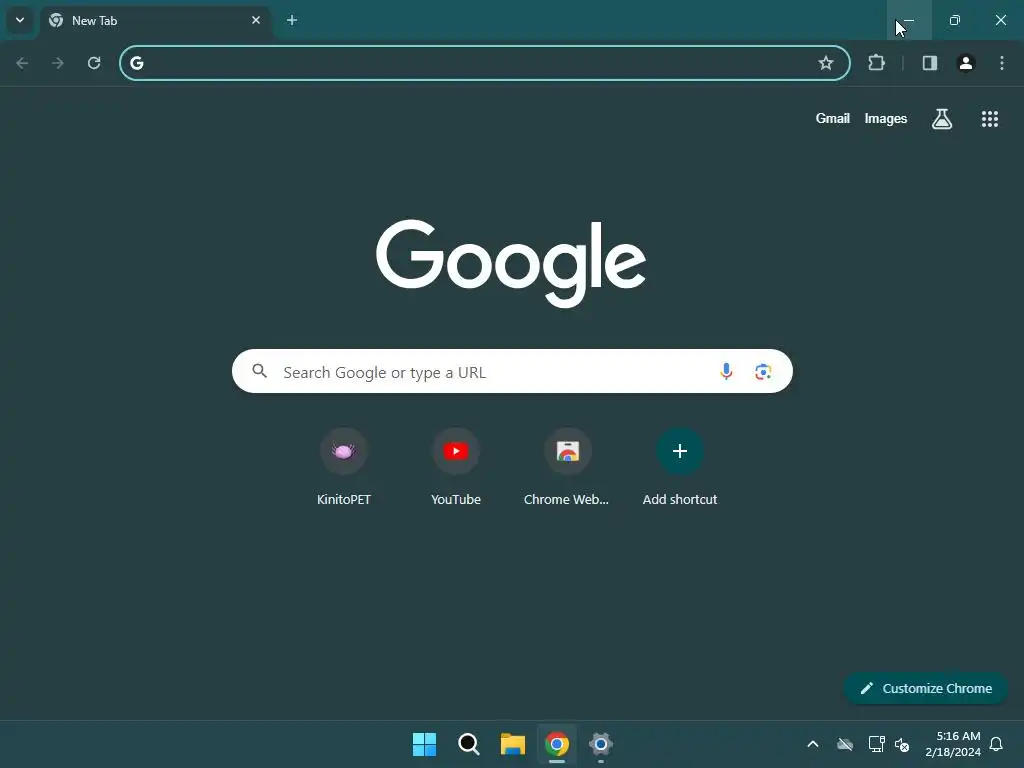Close the Chrome window
Image resolution: width=1024 pixels, height=768 pixels.
1000,20
